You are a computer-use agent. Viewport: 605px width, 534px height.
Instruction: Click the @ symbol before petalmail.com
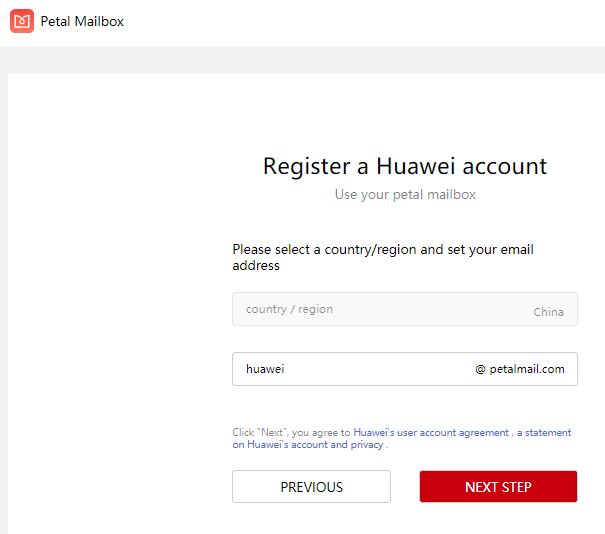click(x=480, y=369)
